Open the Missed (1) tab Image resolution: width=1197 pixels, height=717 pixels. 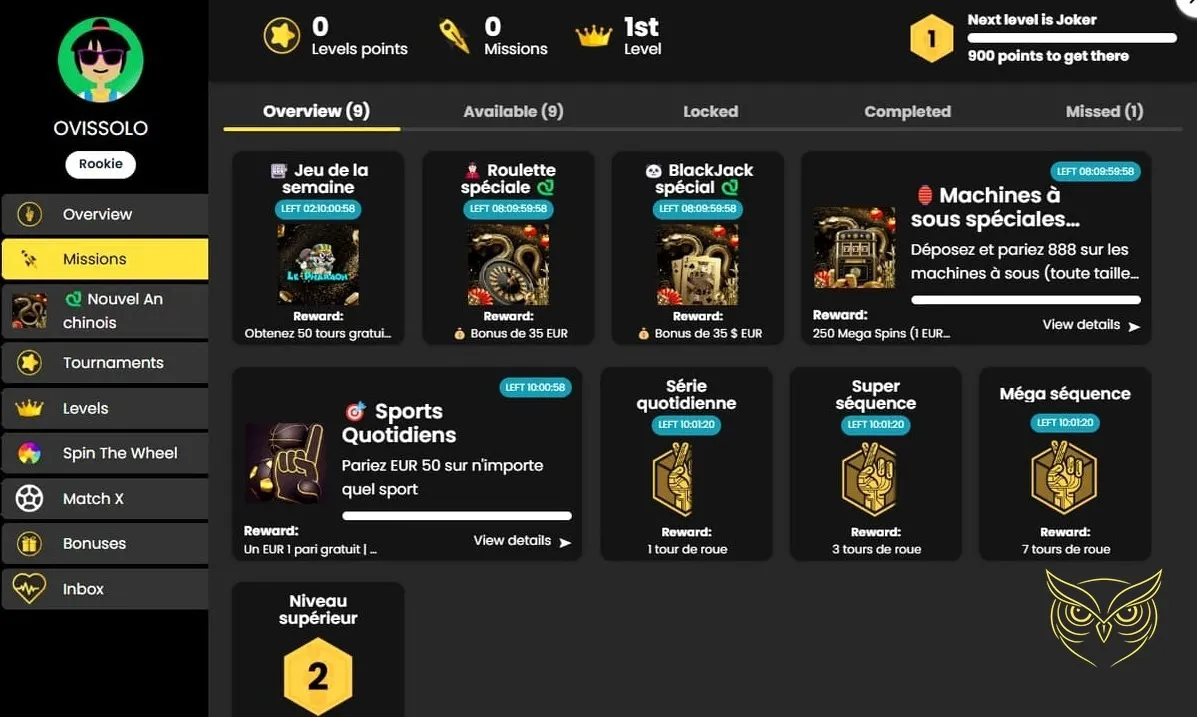[x=1104, y=111]
